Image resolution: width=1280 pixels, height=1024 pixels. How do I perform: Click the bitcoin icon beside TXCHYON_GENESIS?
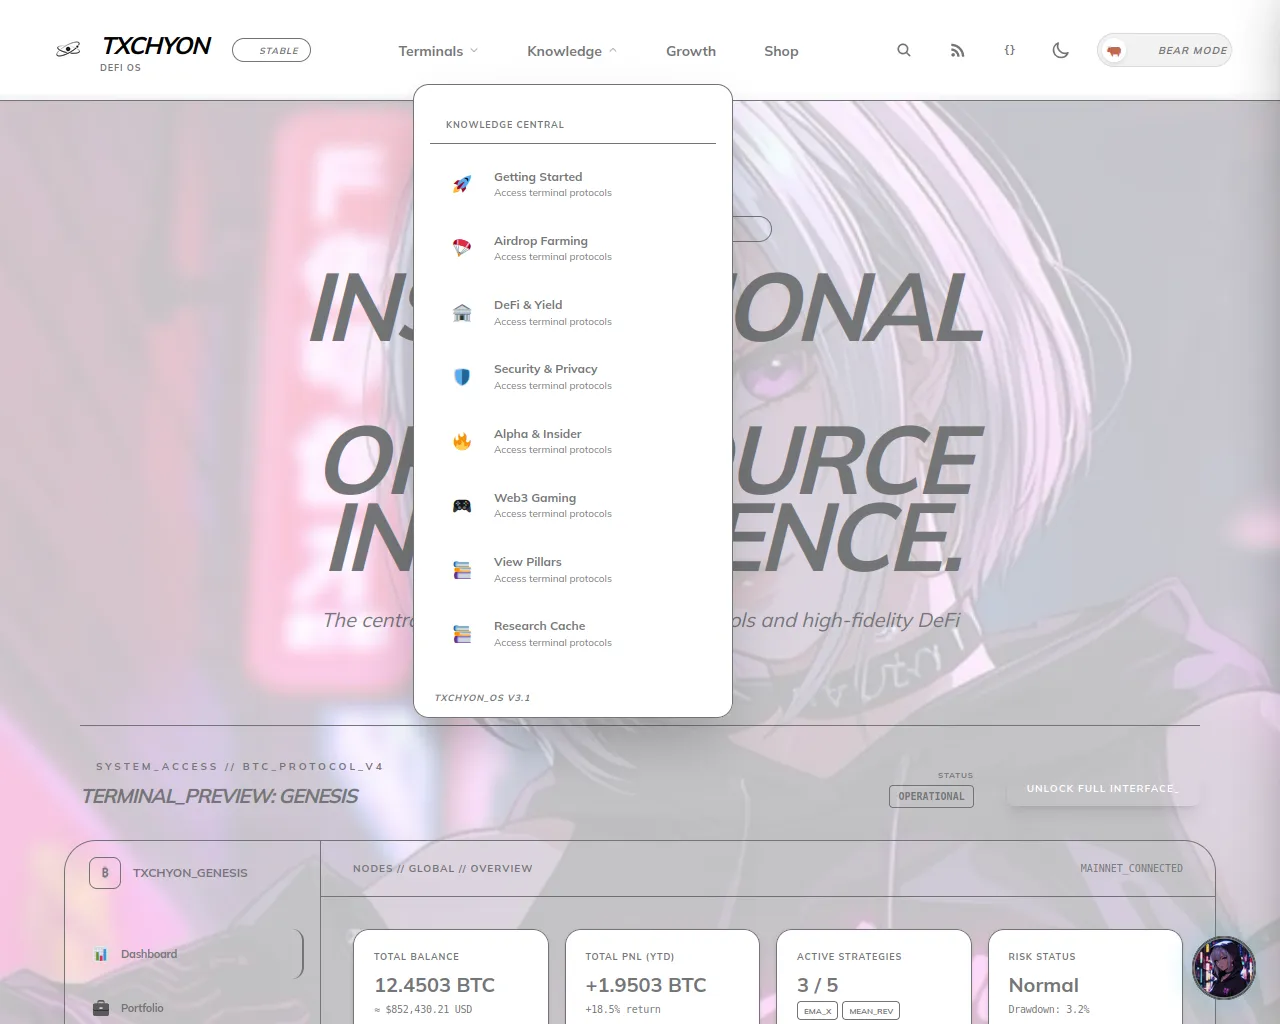pyautogui.click(x=105, y=873)
